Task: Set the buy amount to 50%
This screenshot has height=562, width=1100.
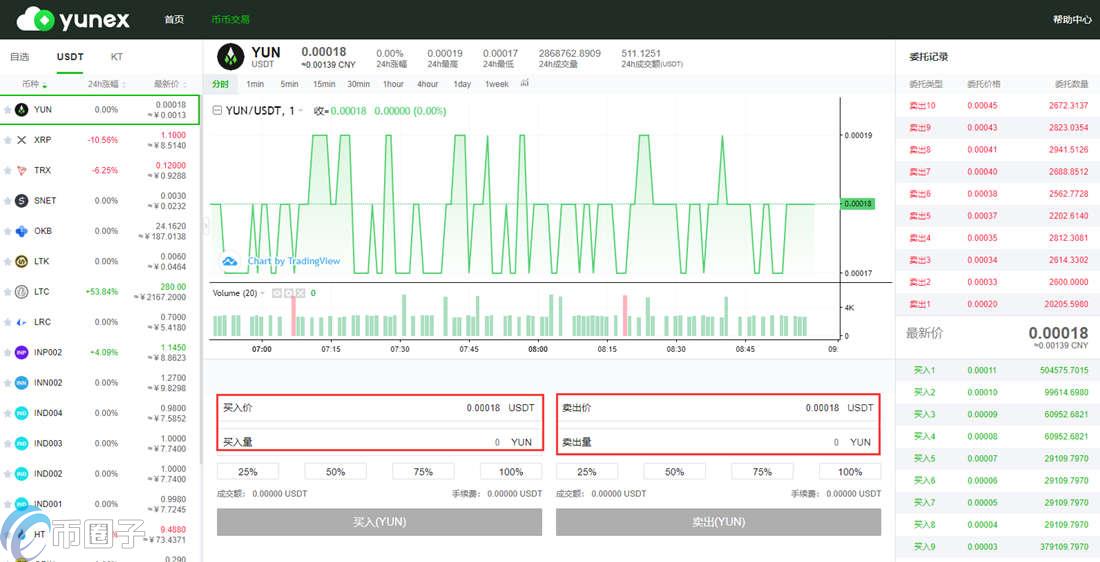Action: click(x=335, y=472)
